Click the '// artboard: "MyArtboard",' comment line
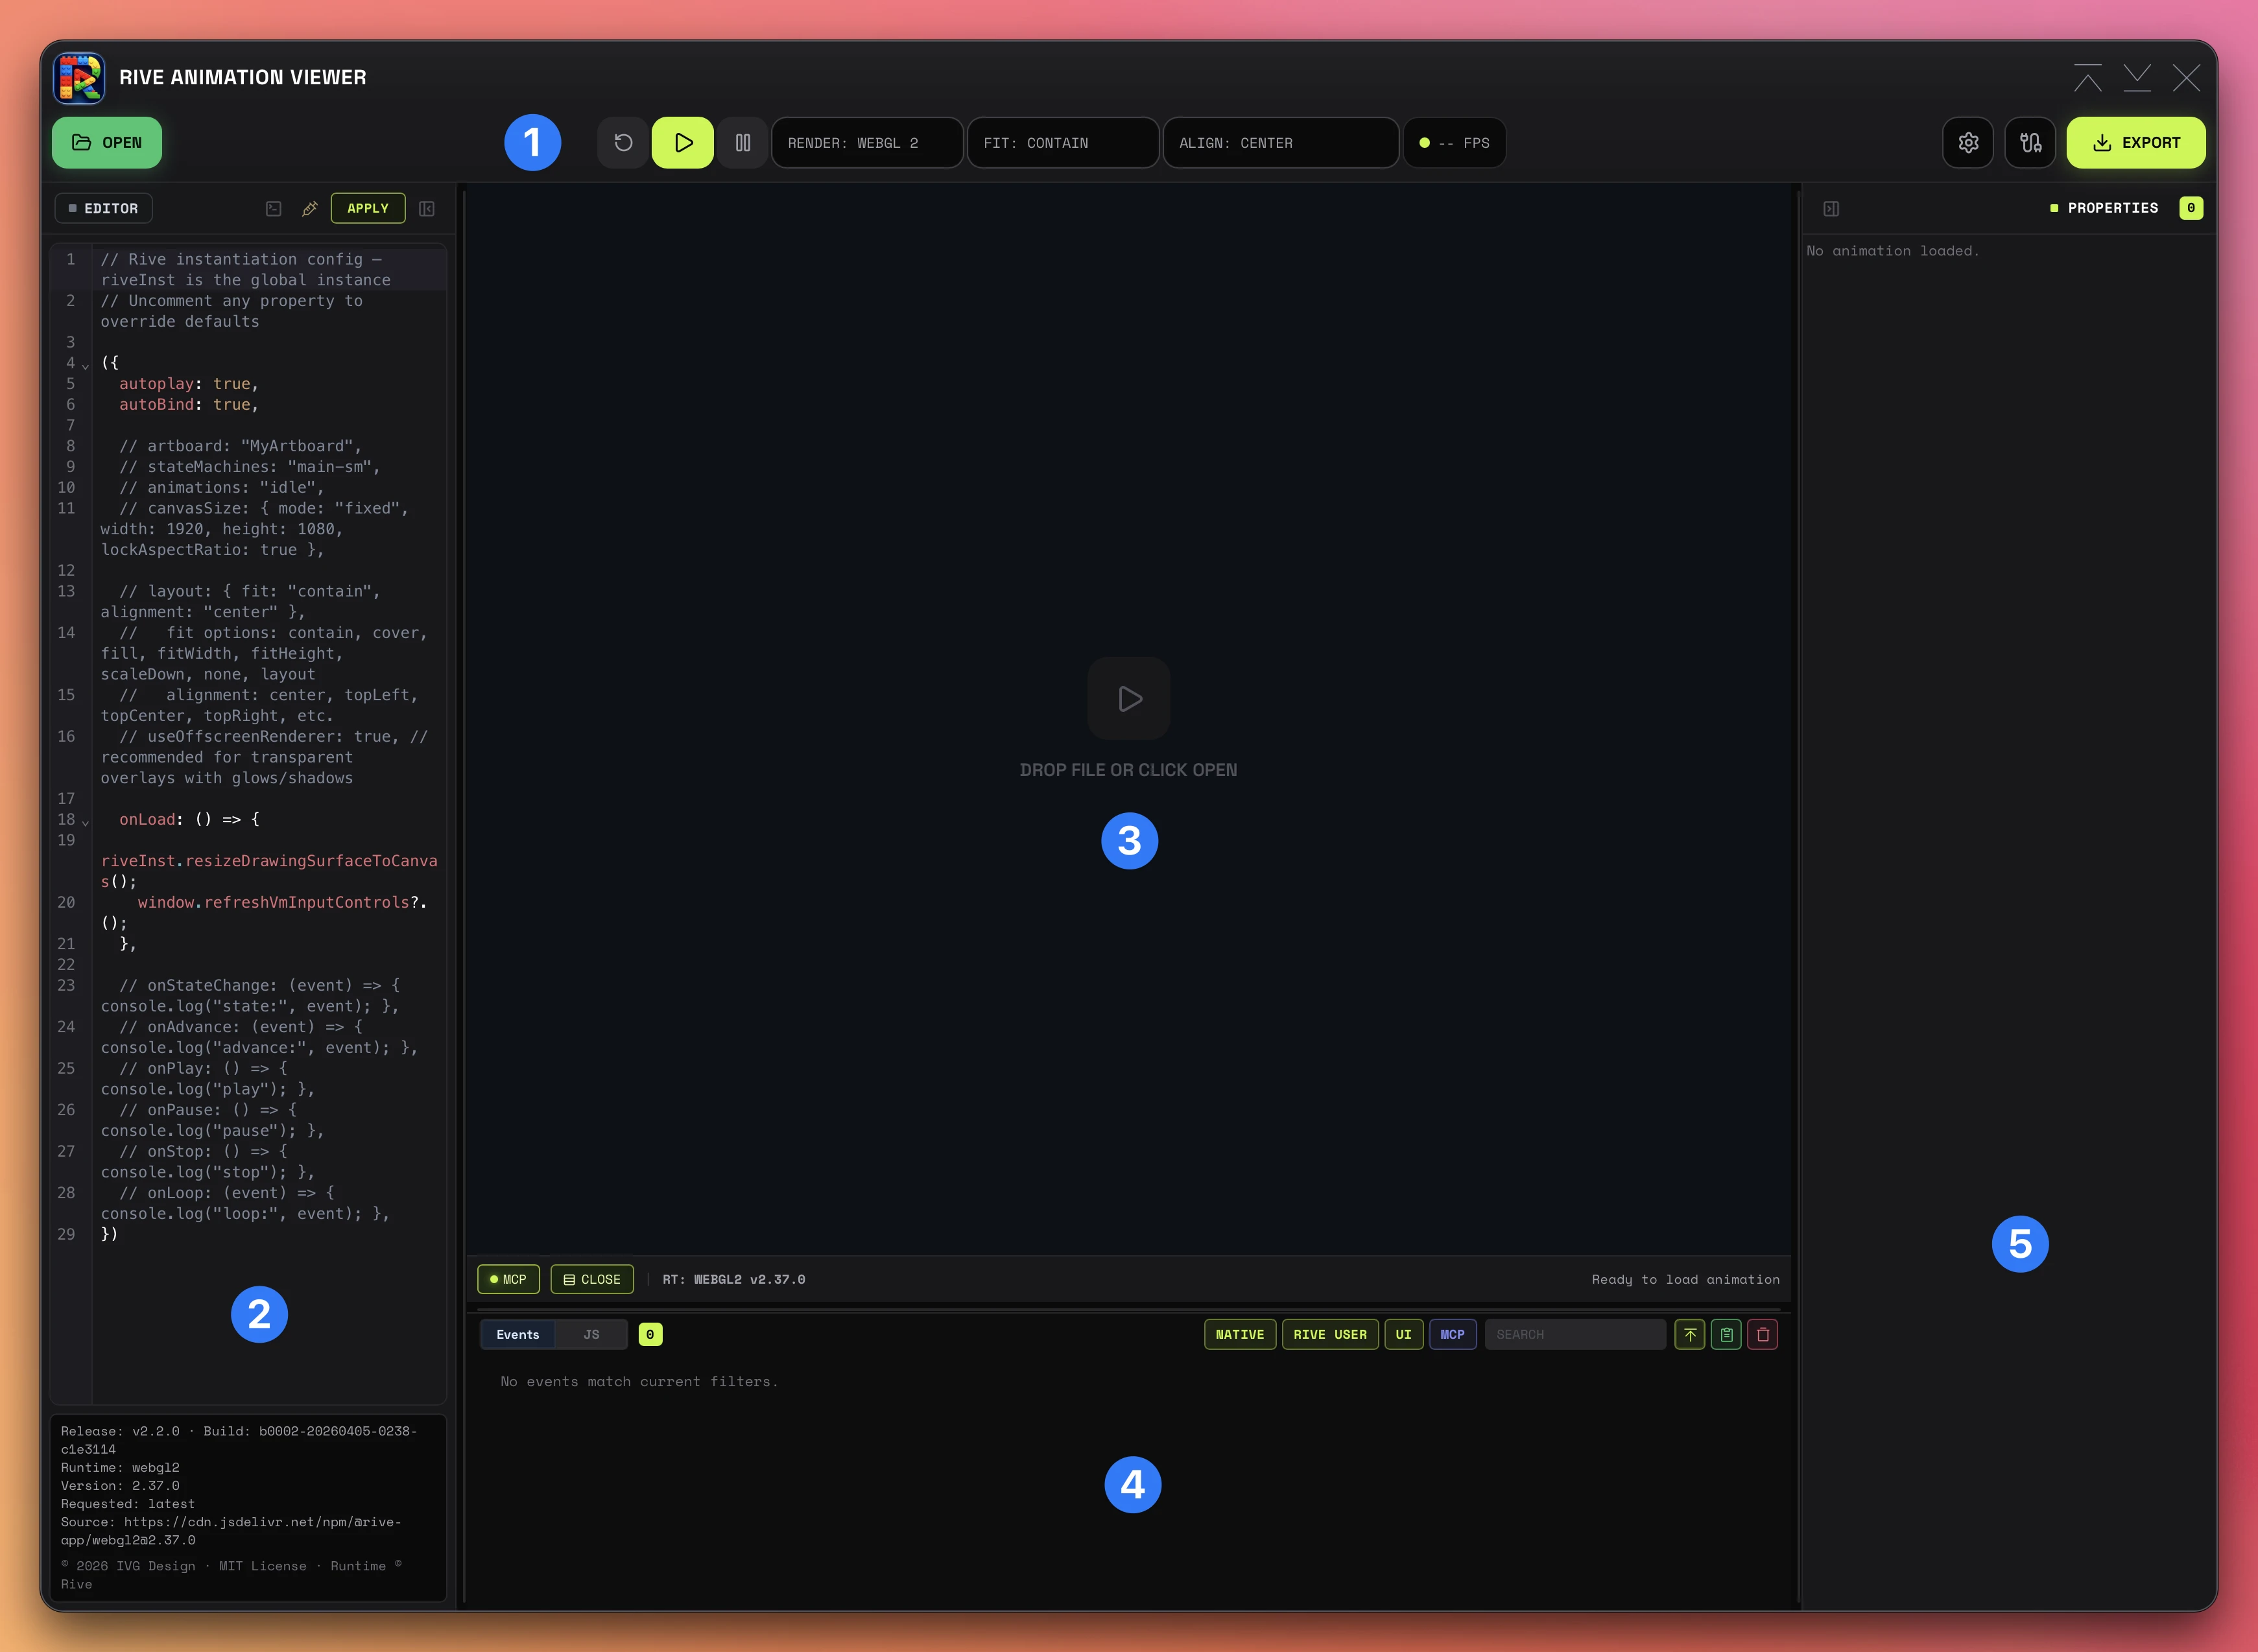2258x1652 pixels. 240,446
